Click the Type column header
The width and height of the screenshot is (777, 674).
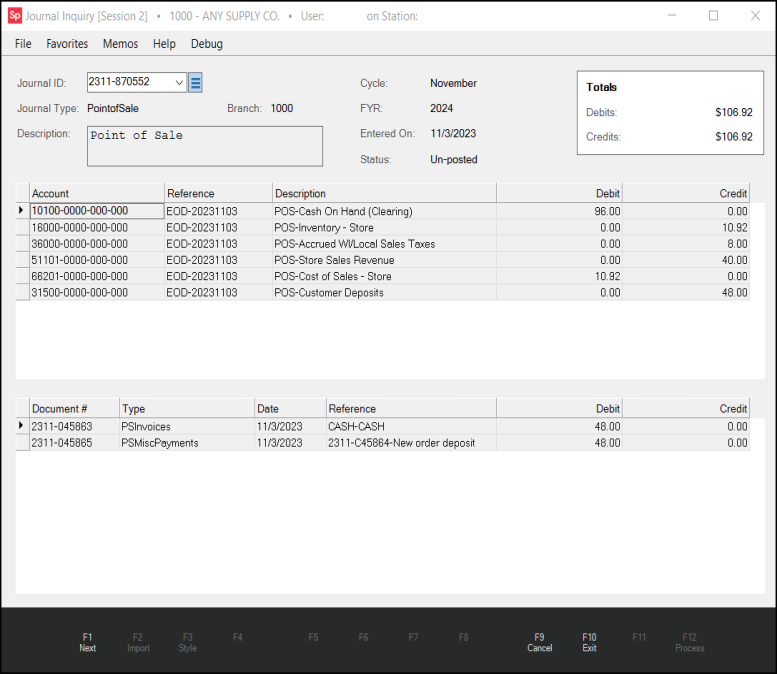(187, 408)
